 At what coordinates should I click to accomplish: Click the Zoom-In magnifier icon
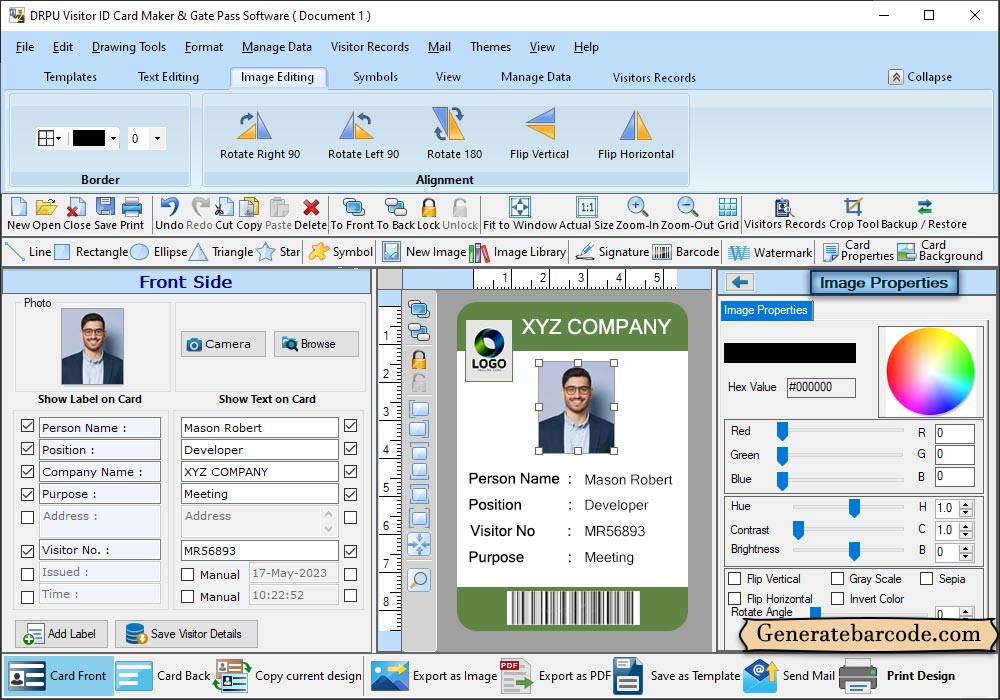pyautogui.click(x=637, y=207)
